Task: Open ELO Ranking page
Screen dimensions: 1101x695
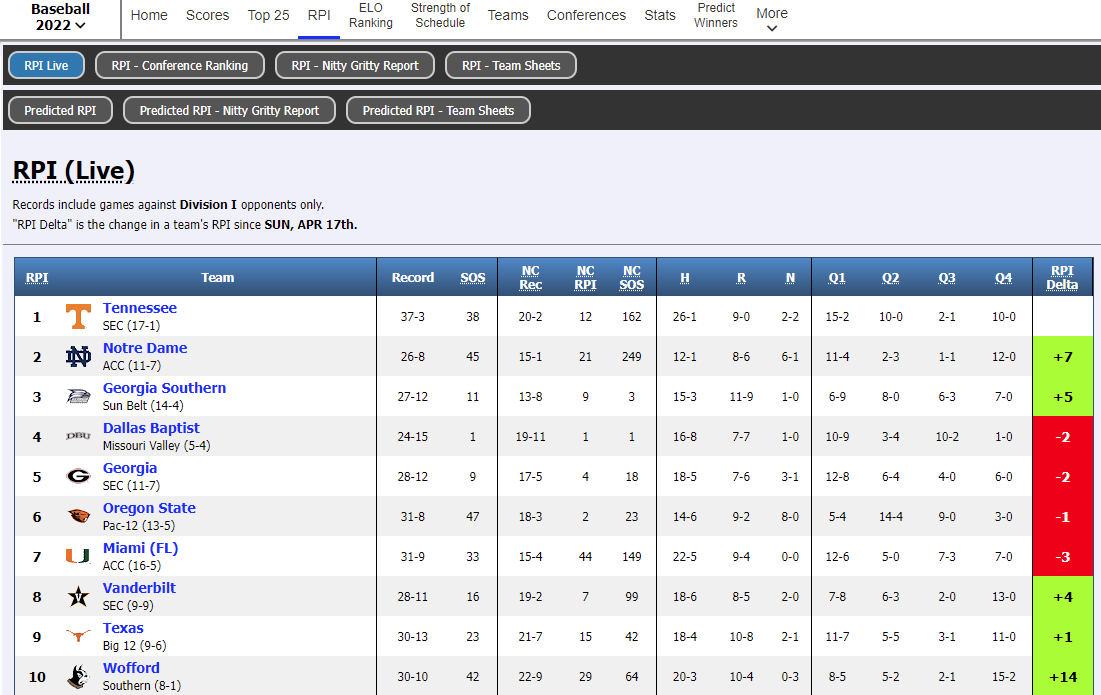Action: coord(371,15)
